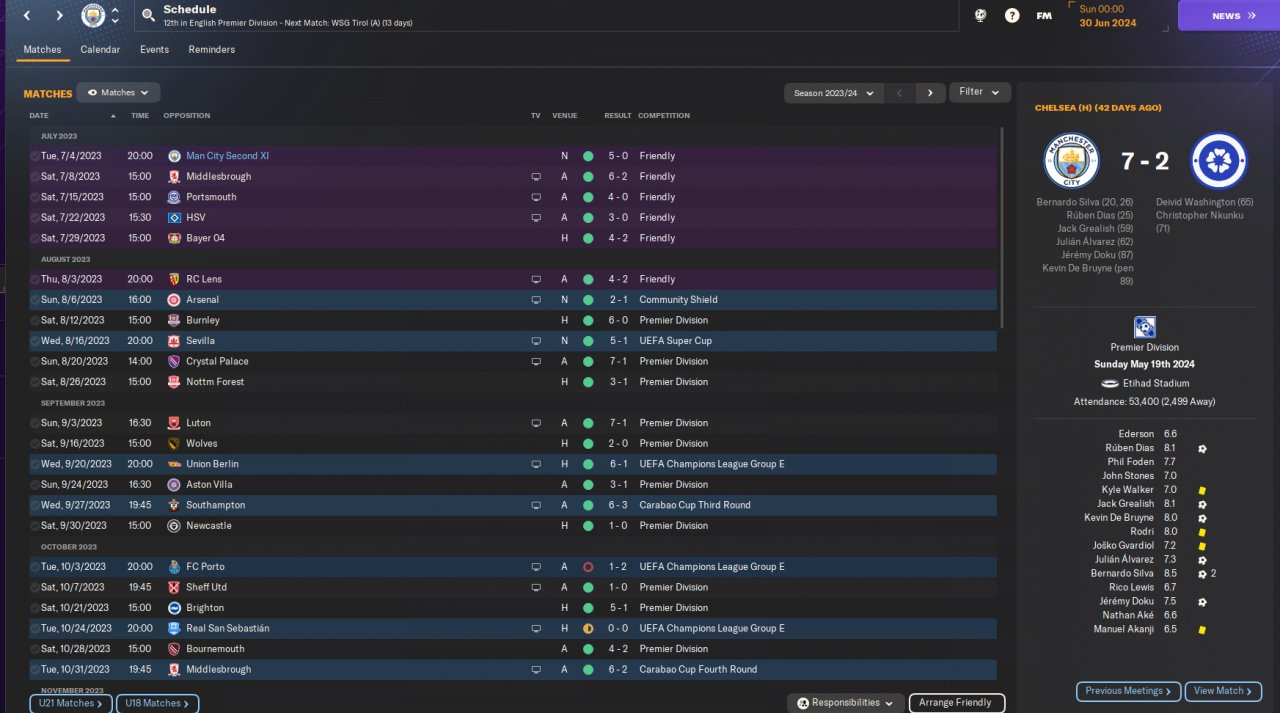
Task: Click the Sevilla club badge
Action: coord(174,341)
